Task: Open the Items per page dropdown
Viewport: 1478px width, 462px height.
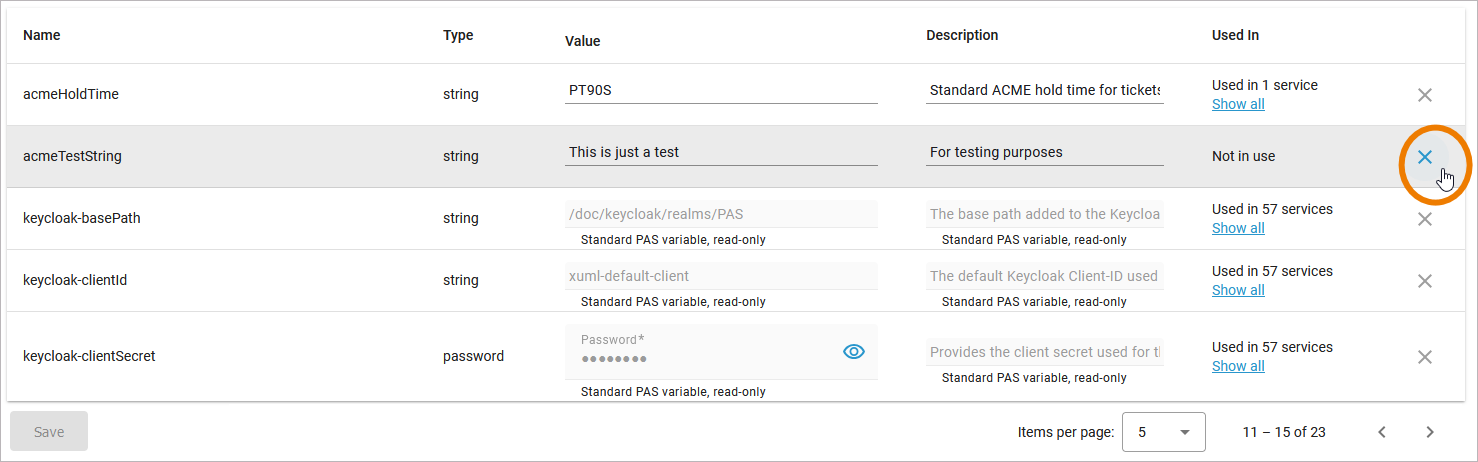Action: click(1164, 432)
